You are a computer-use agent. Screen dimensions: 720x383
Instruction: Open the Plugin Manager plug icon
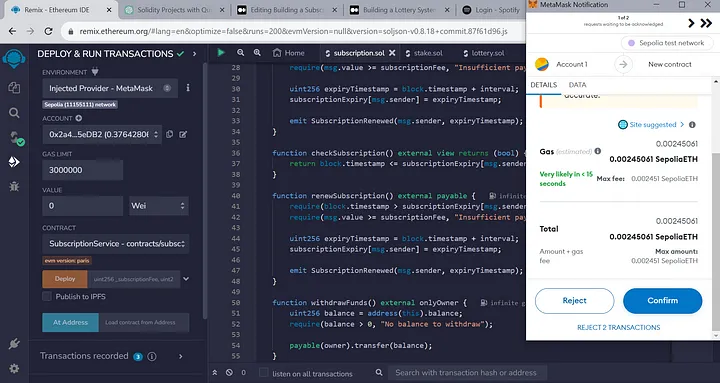tap(14, 344)
